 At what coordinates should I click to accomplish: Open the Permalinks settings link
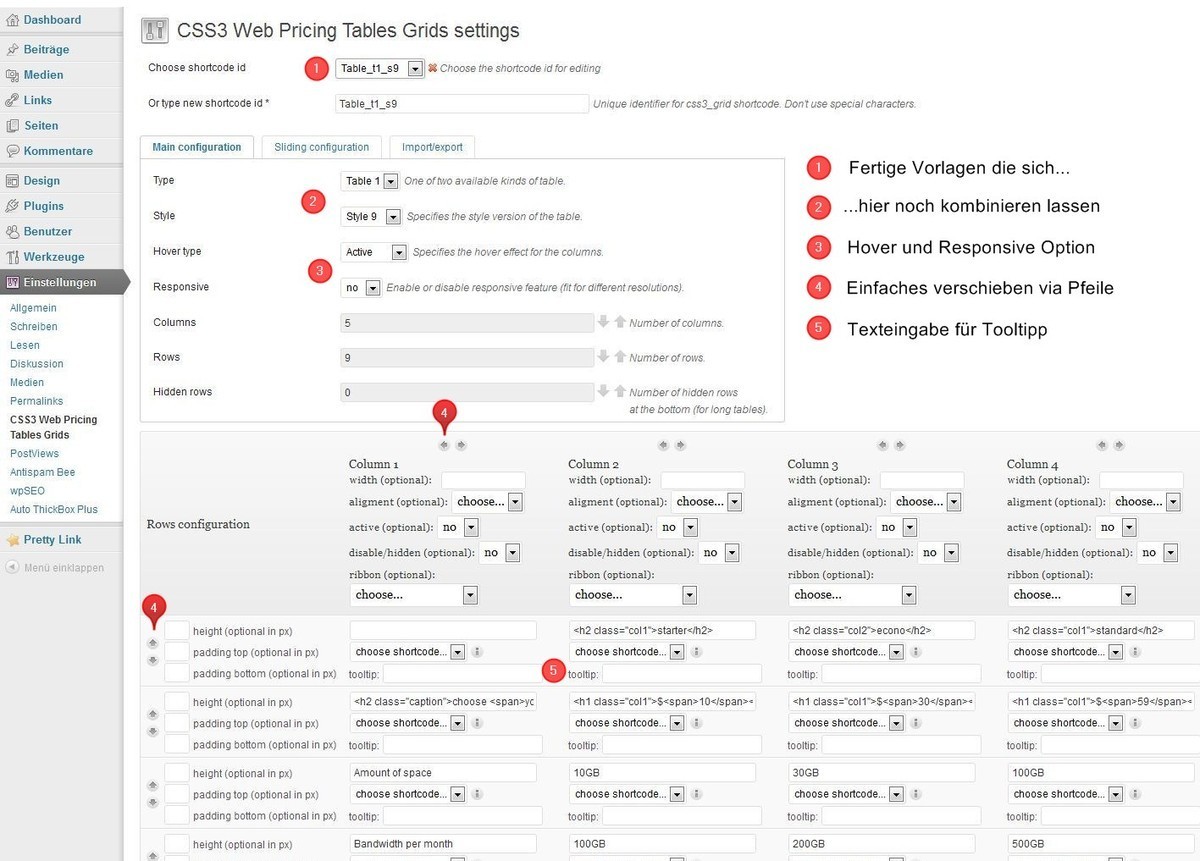36,401
